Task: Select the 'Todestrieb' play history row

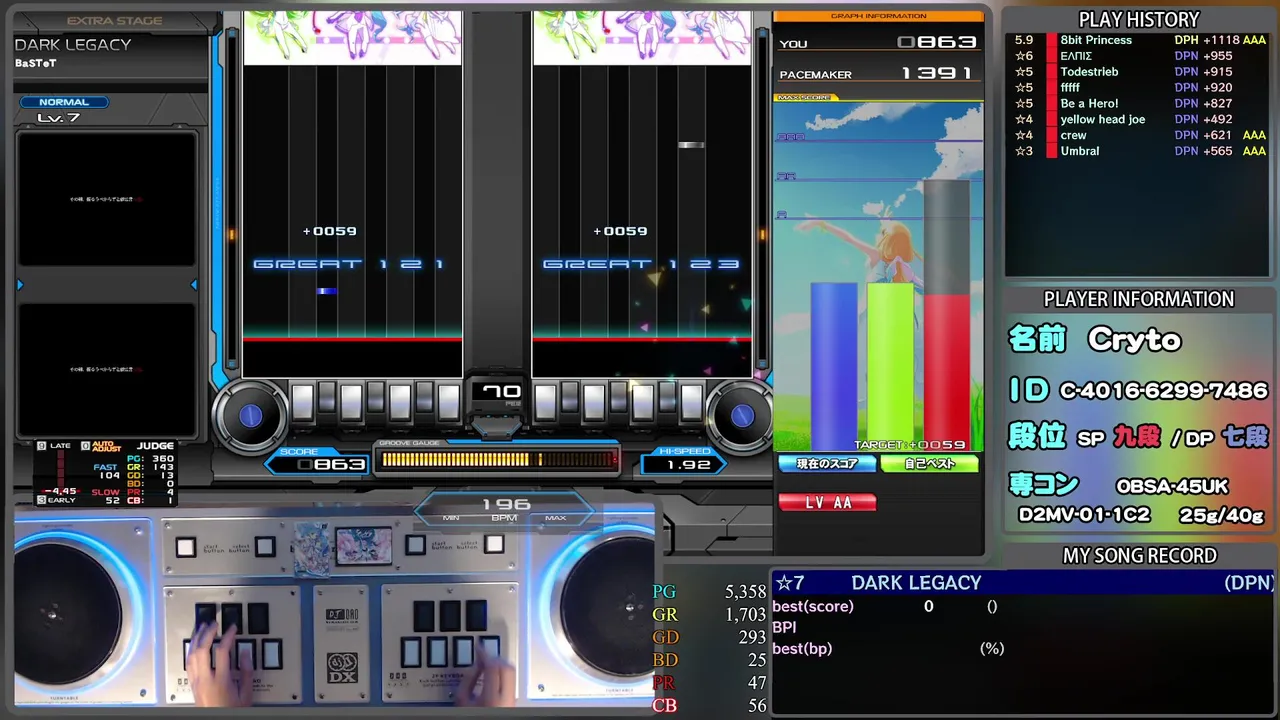Action: click(x=1139, y=72)
